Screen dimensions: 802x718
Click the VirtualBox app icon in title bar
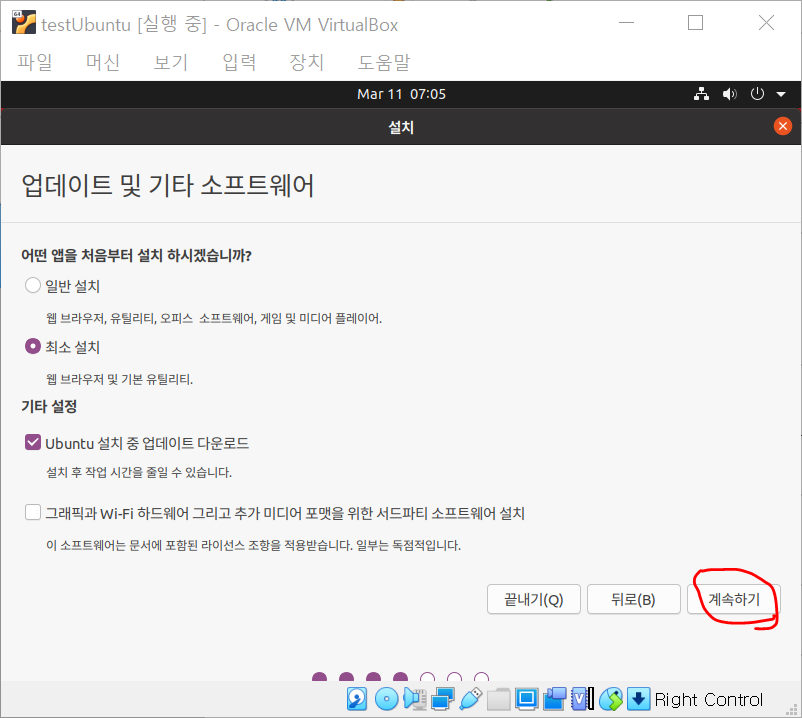[24, 23]
